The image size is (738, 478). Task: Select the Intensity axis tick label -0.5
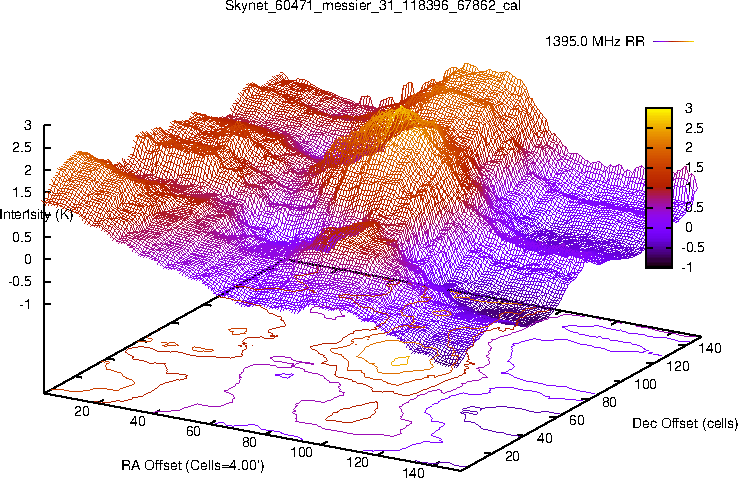20,281
